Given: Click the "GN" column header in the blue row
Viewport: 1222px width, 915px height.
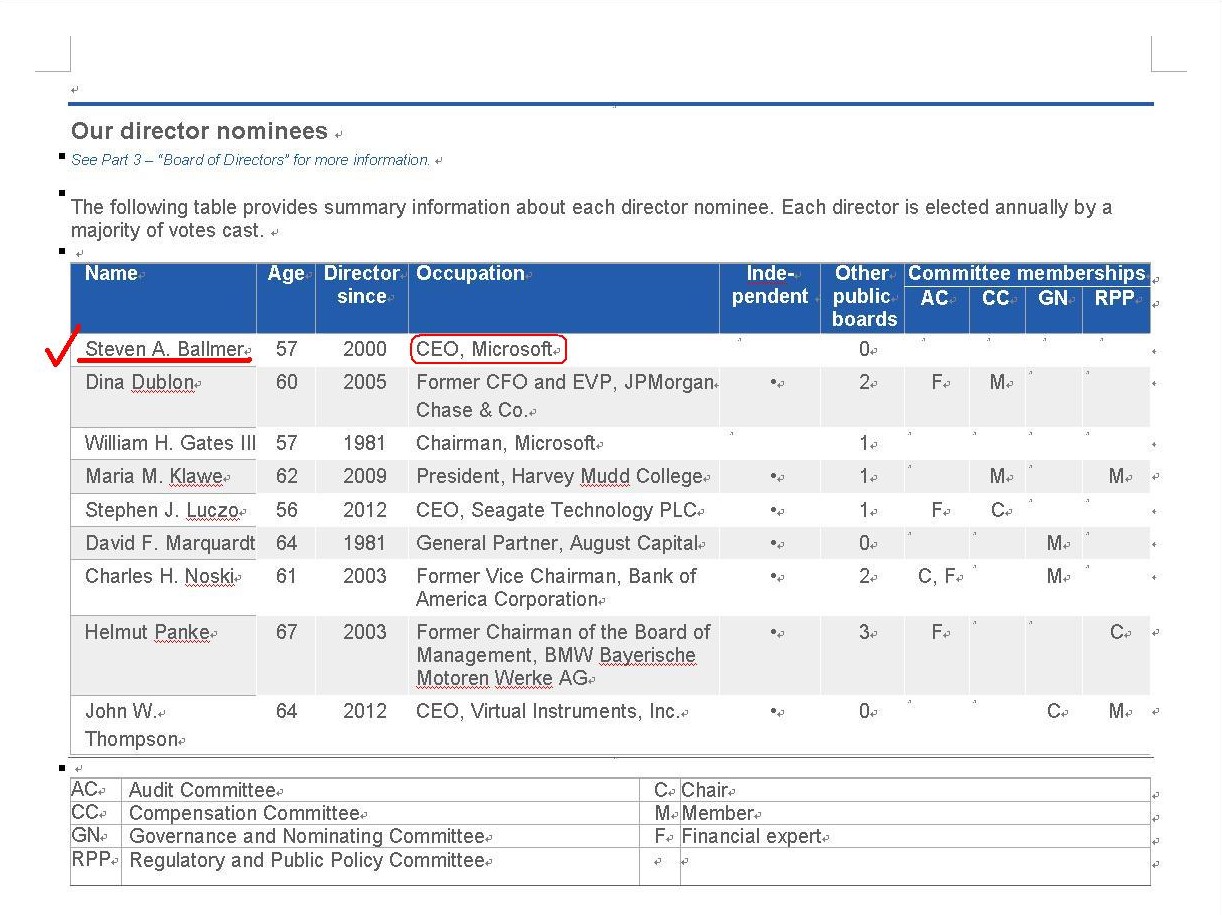Looking at the screenshot, I should coord(1053,298).
